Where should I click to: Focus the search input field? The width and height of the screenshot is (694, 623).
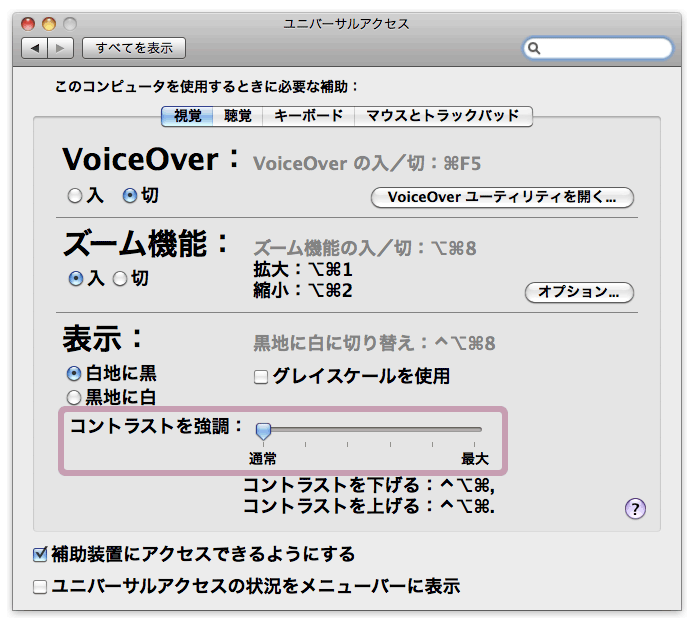pos(598,48)
